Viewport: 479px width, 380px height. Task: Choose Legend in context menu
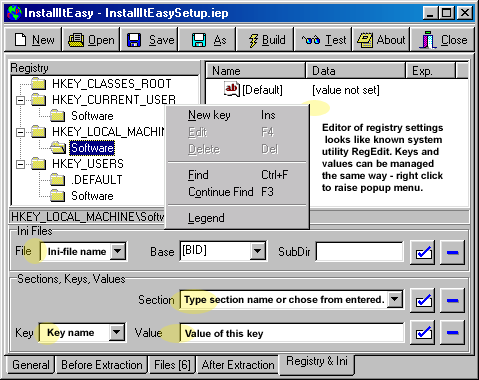coord(237,218)
